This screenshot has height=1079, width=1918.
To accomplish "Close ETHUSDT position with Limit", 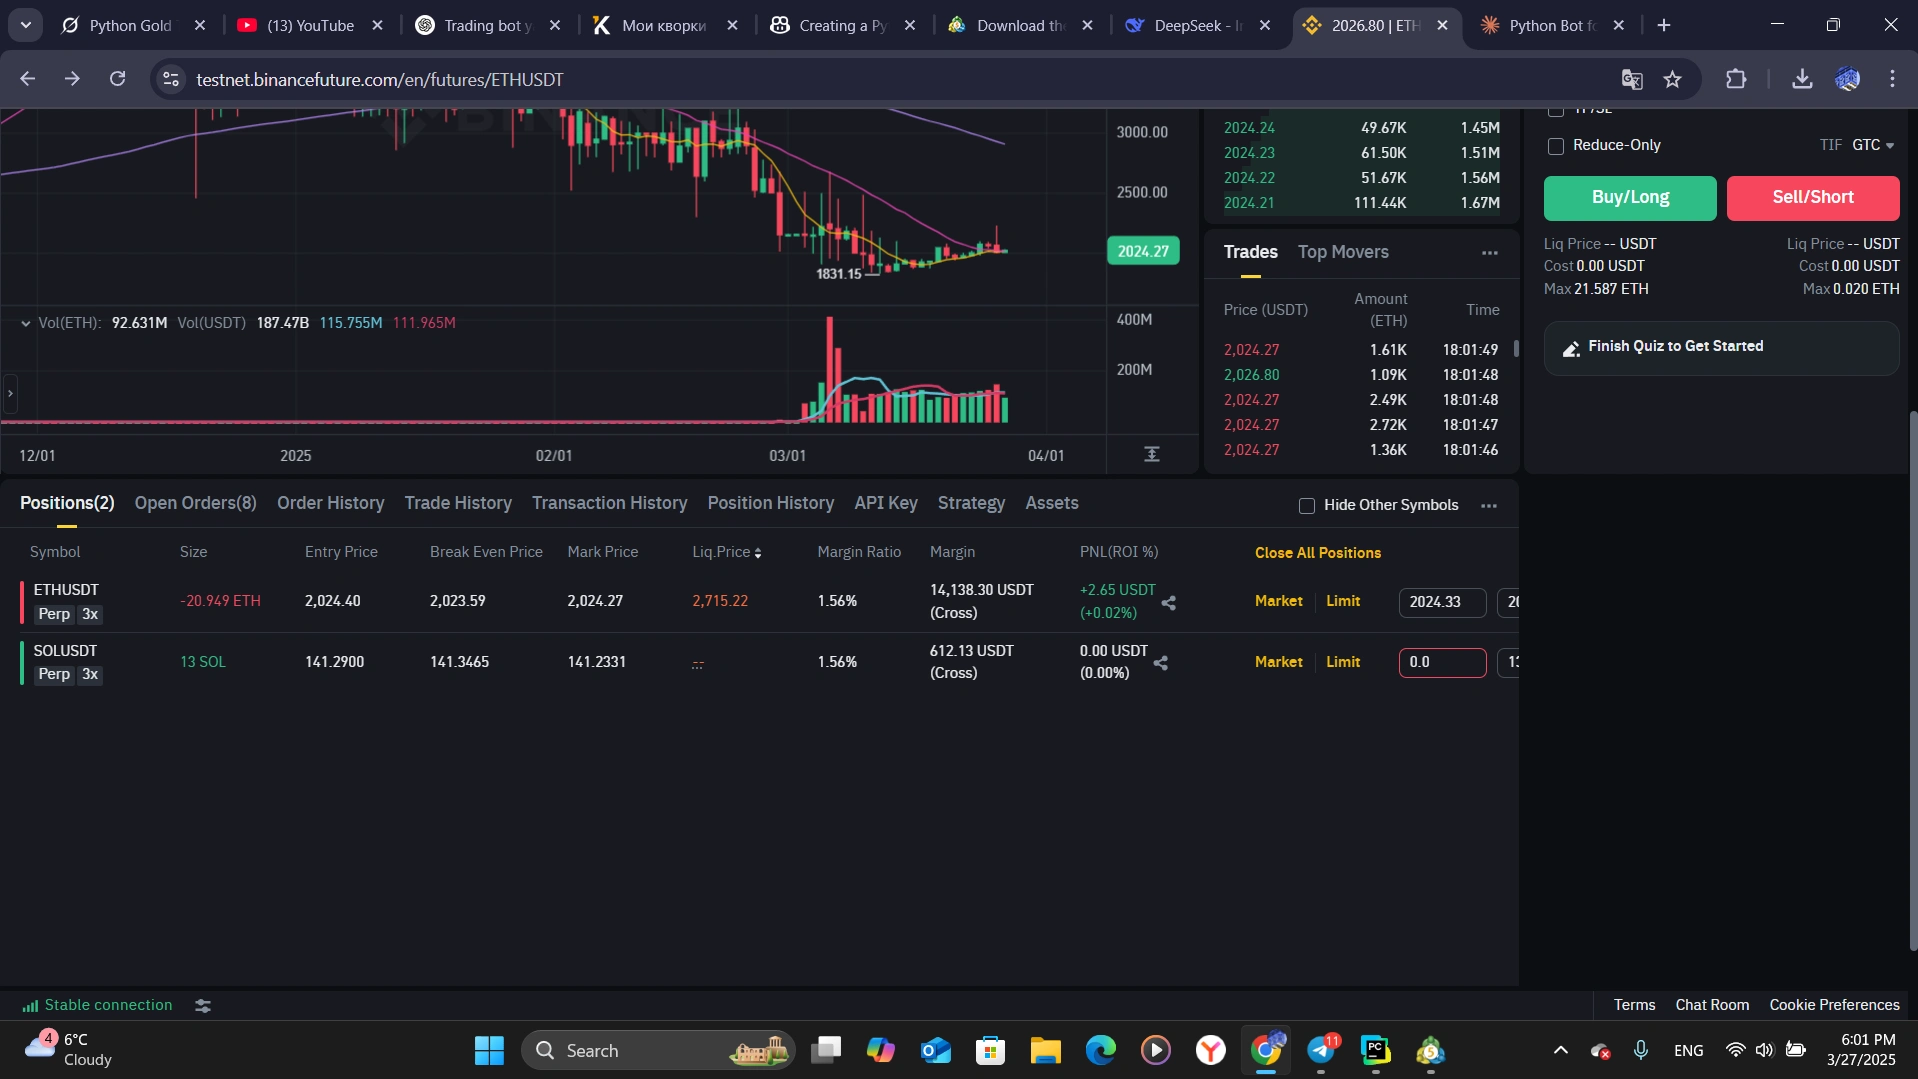I will [x=1343, y=601].
